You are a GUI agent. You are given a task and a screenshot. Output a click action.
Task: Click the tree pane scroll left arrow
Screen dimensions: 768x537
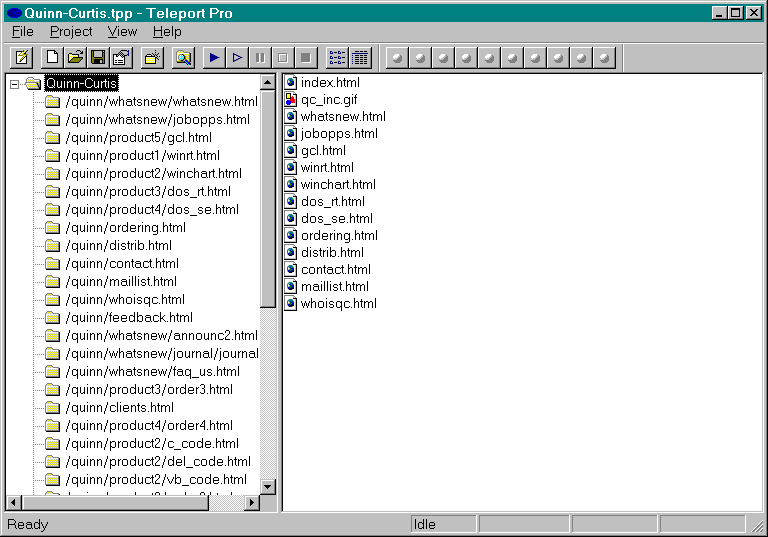[x=13, y=503]
